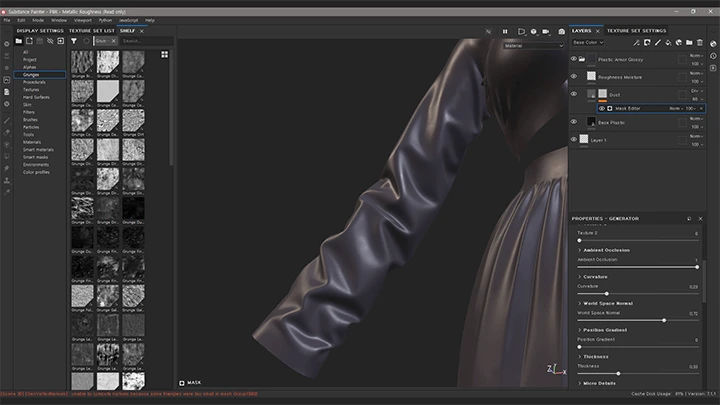
Task: Hide the Plastic Armor Glossy layer
Action: click(574, 59)
